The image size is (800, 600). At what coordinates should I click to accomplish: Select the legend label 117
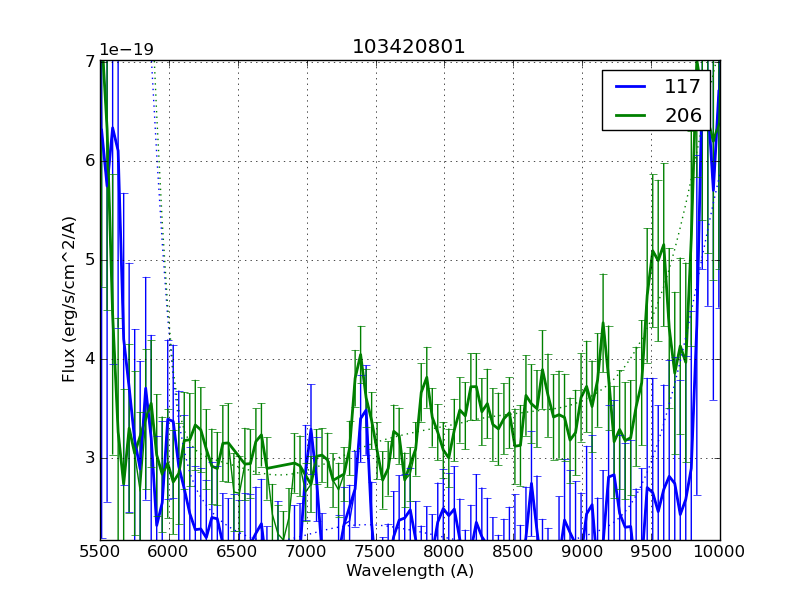click(683, 87)
